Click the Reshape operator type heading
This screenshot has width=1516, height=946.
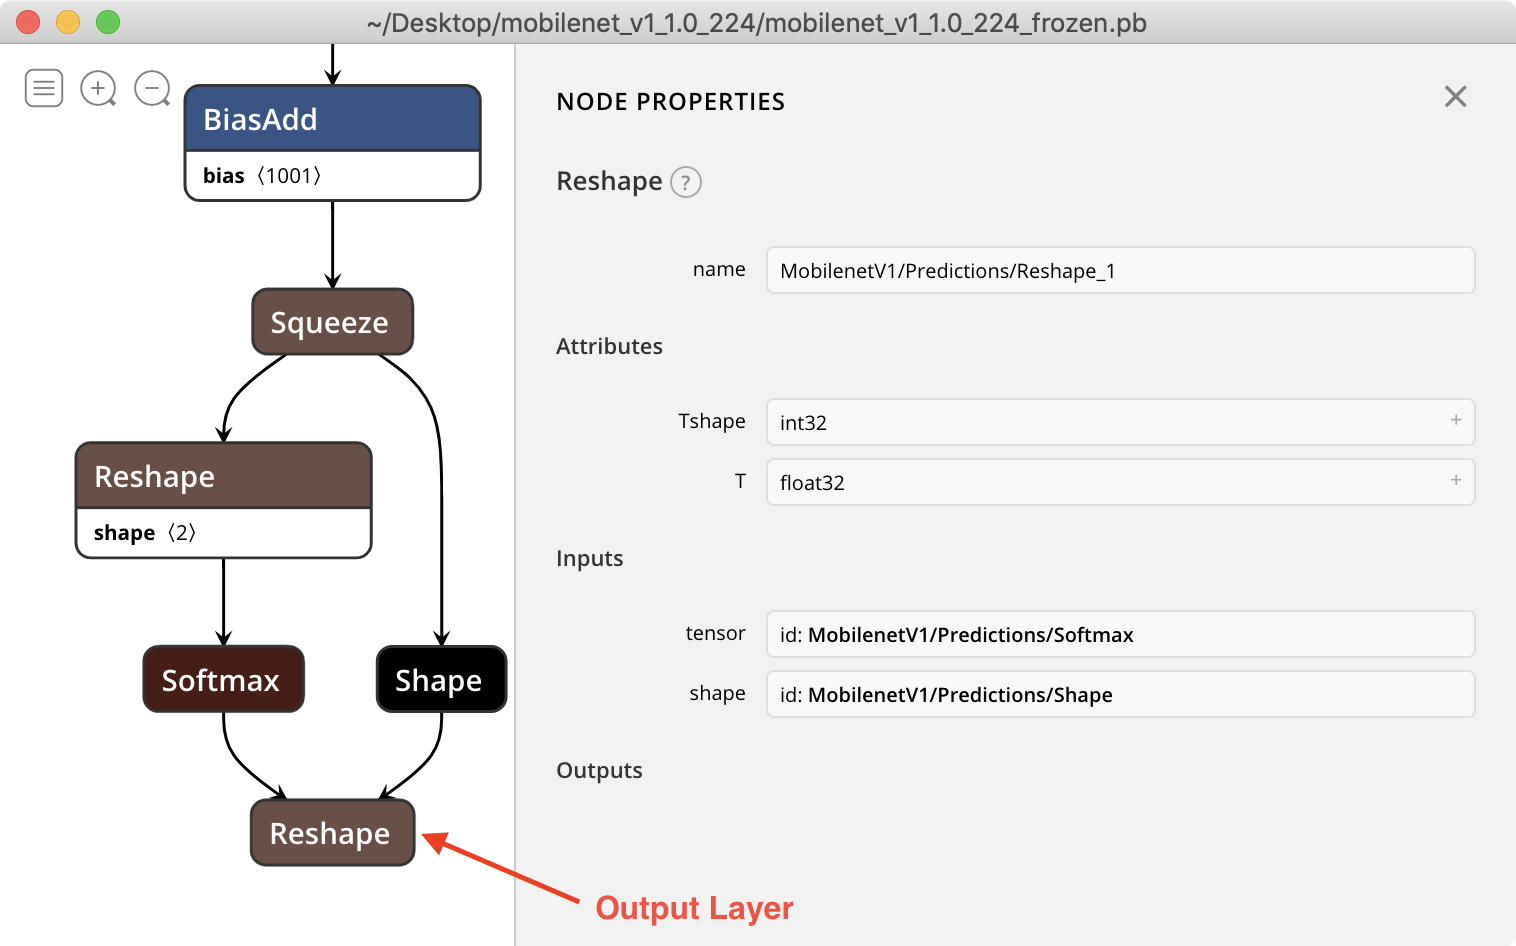coord(609,181)
